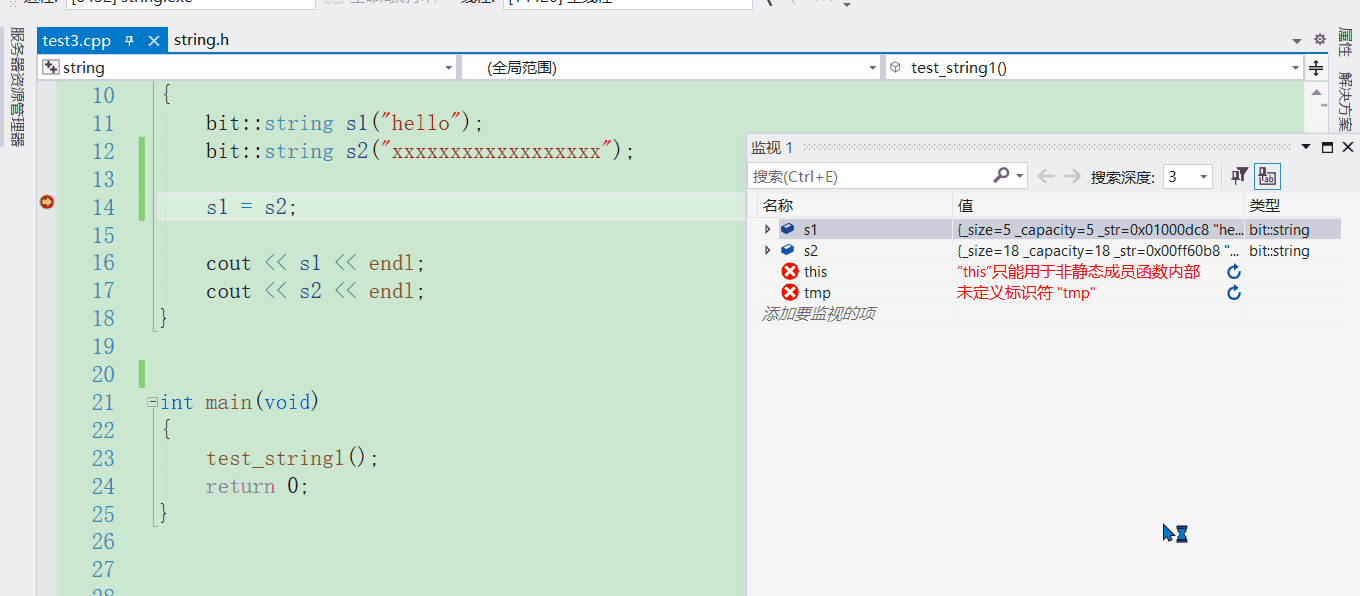Click line number 16 in the gutter

(103, 263)
